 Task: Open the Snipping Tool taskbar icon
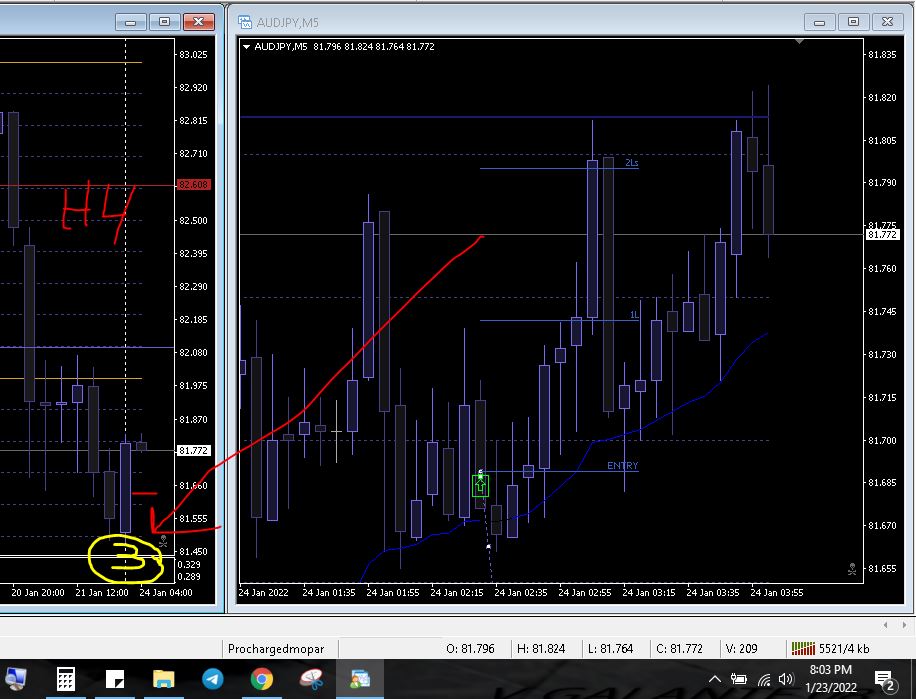(311, 679)
